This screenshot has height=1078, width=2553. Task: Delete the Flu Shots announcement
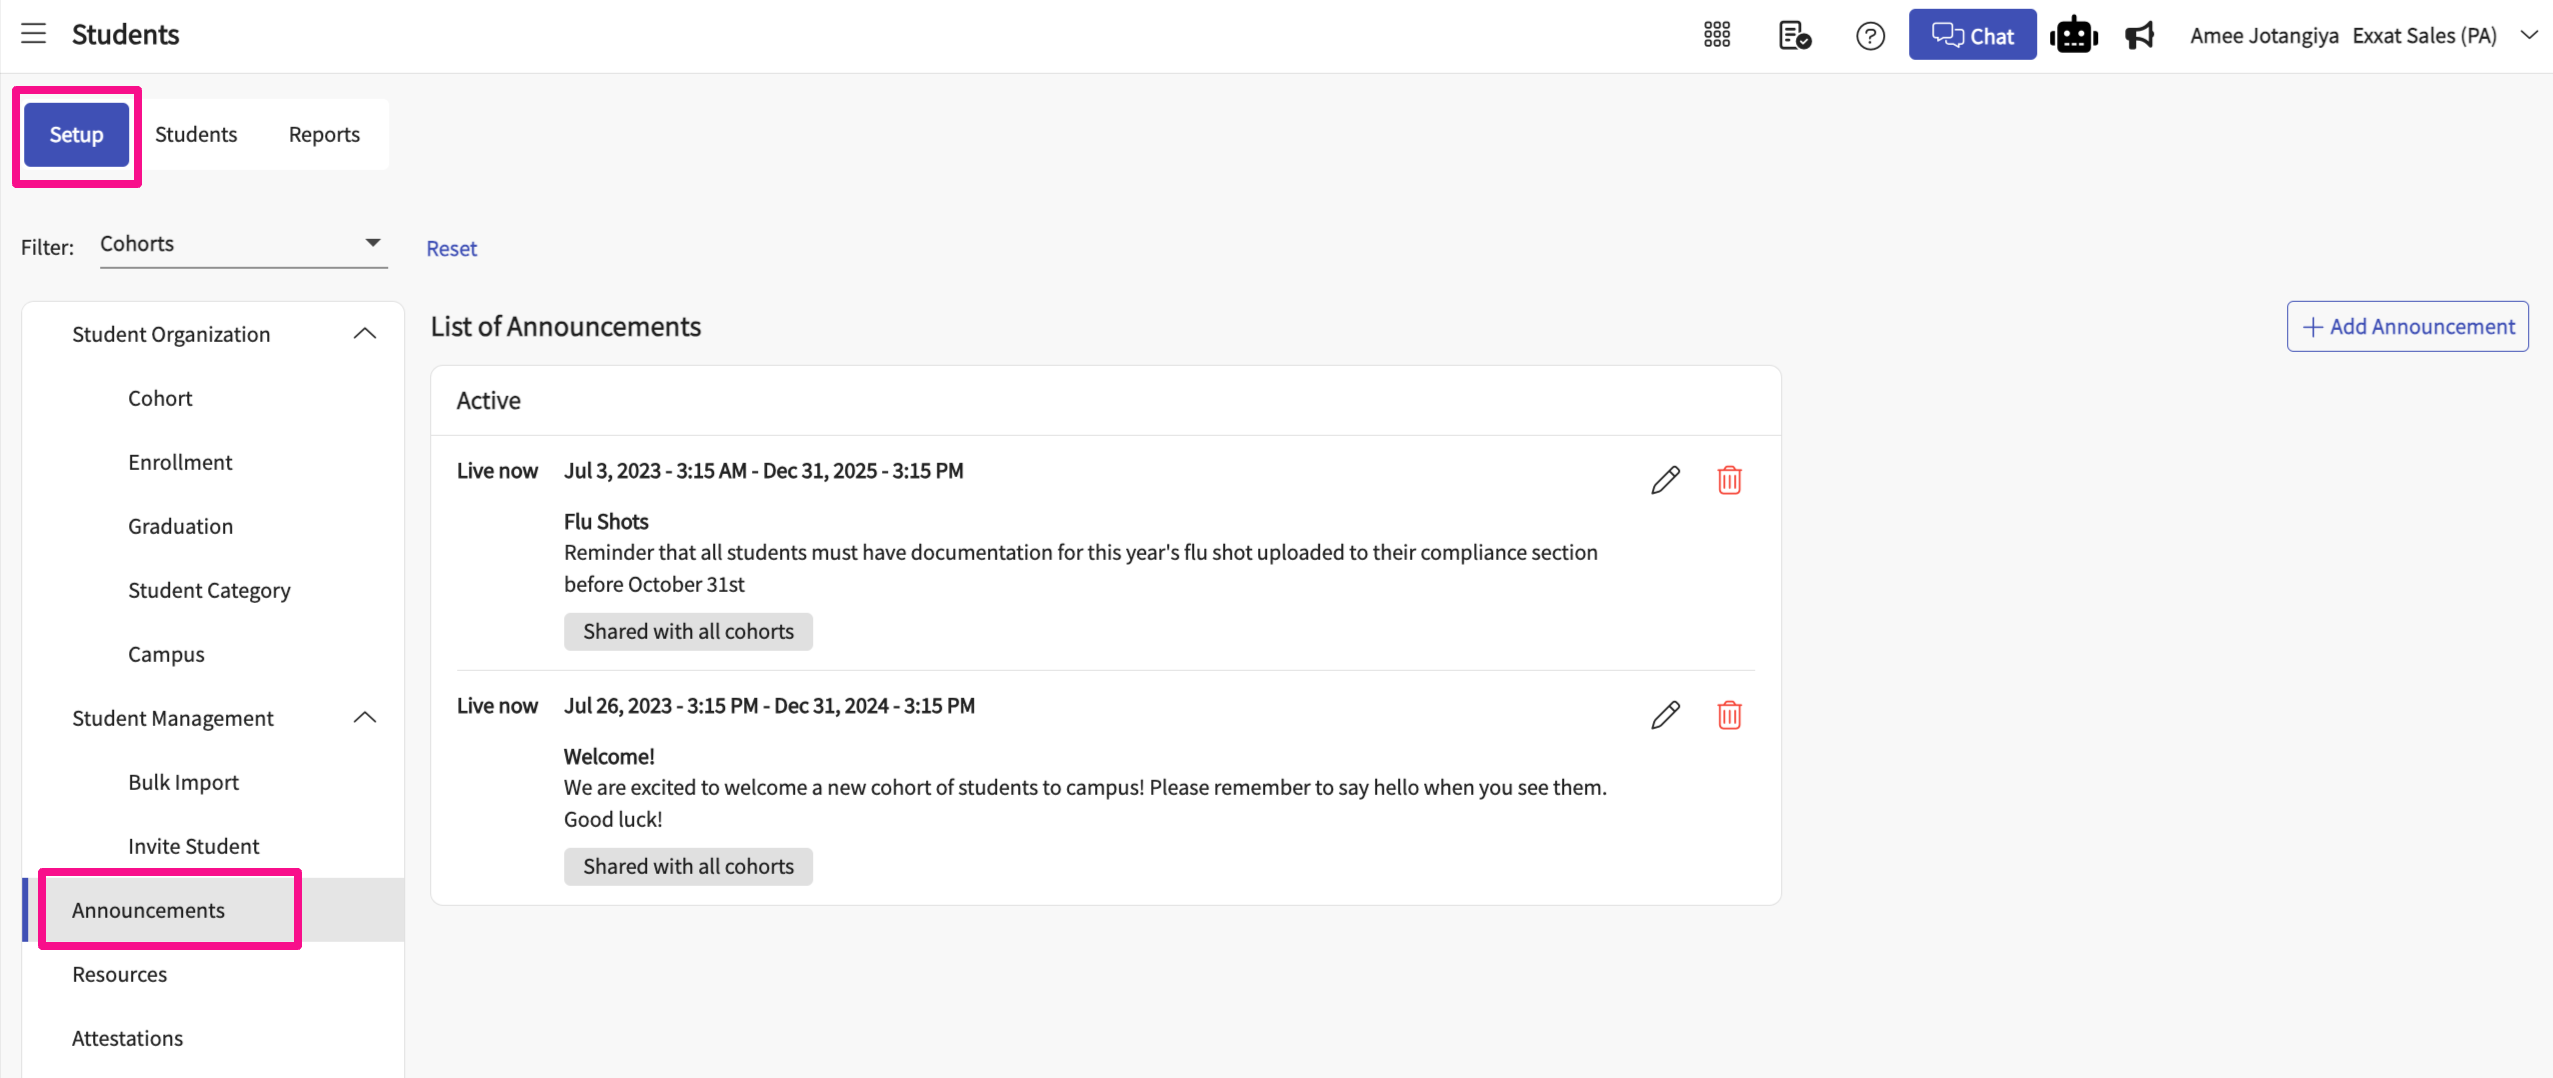point(1729,480)
